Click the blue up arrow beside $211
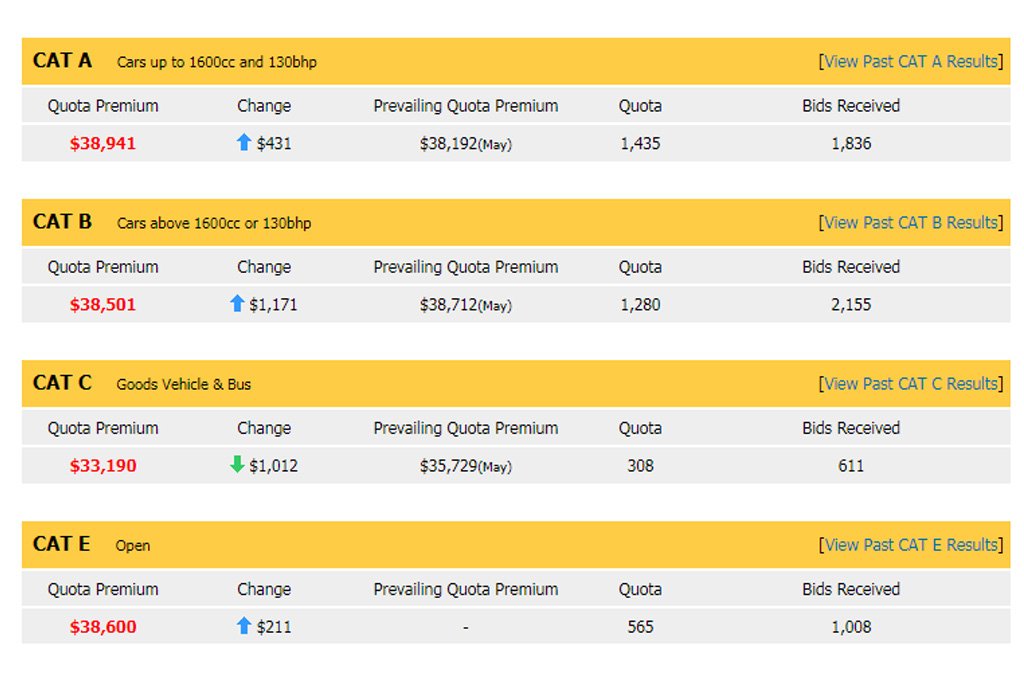Screen dimensions: 1024x683 tap(244, 626)
